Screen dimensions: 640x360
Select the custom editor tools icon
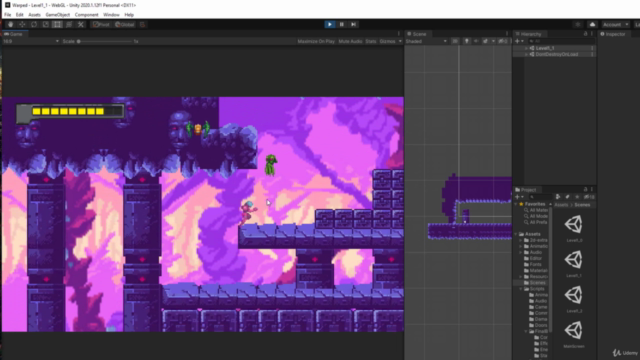coord(81,24)
